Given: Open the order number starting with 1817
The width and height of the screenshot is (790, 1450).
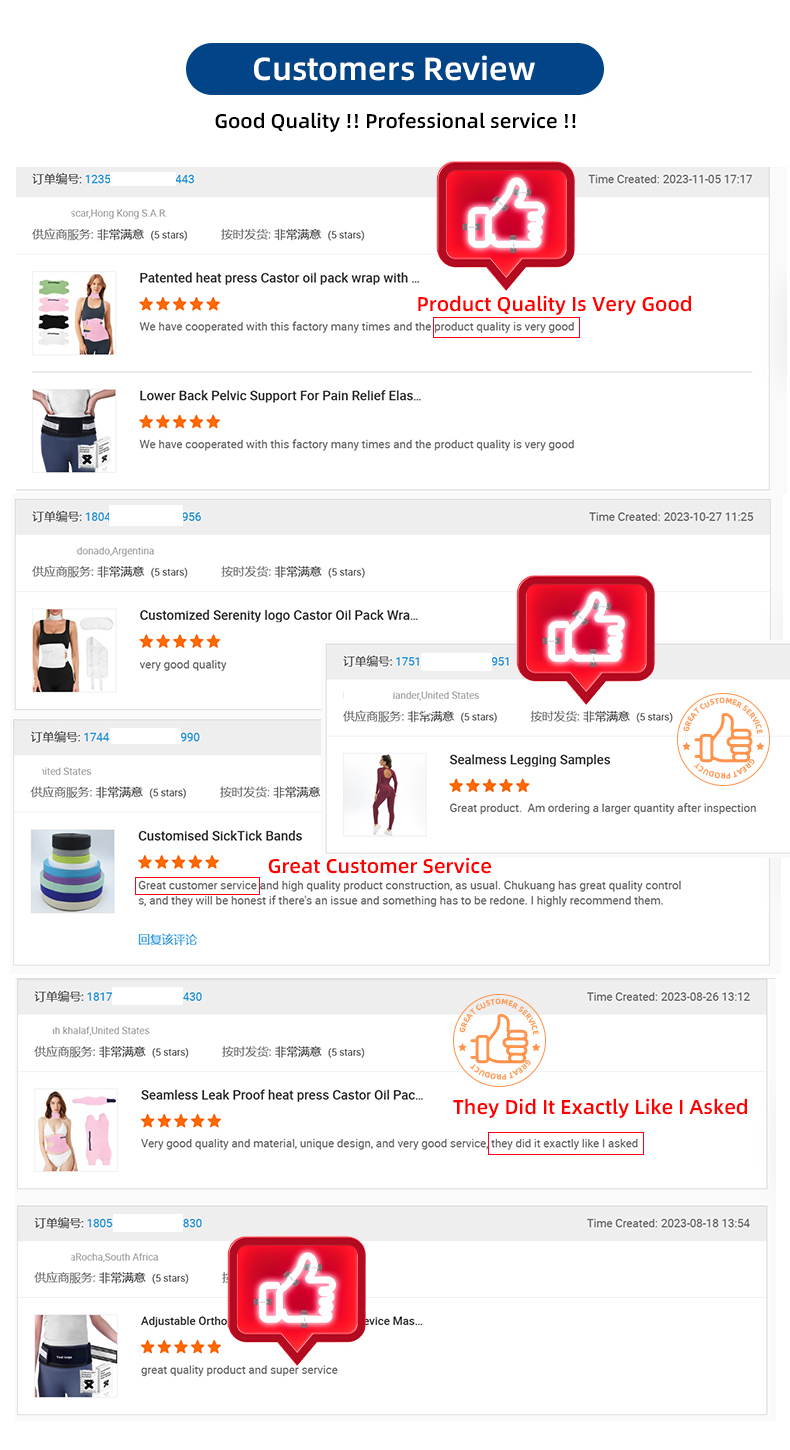Looking at the screenshot, I should coord(144,996).
